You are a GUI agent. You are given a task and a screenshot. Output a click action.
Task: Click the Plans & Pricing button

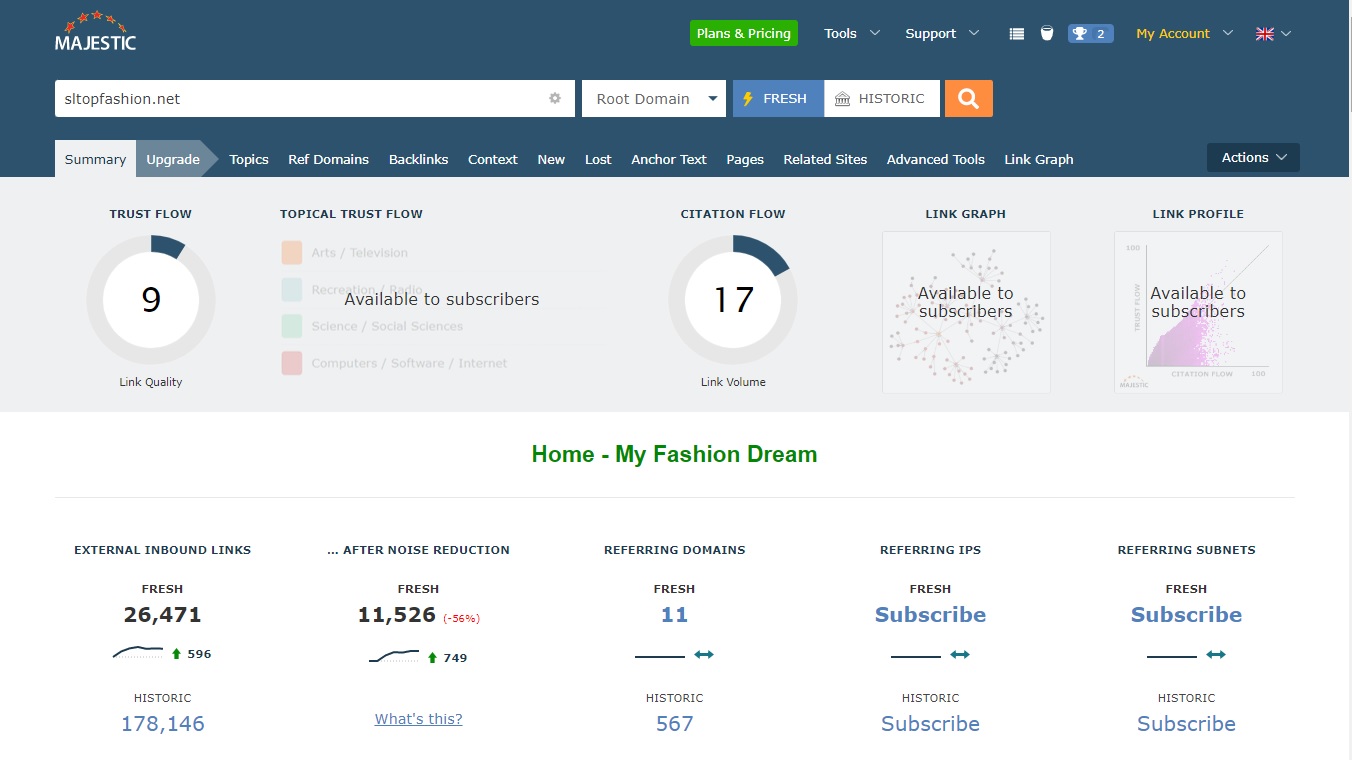[743, 33]
